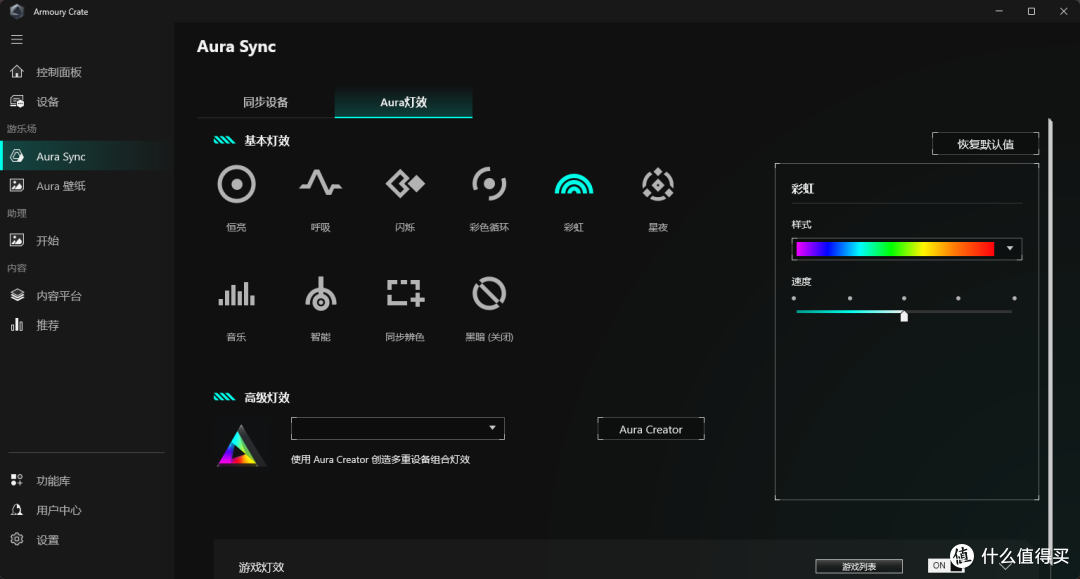Select the 恒亮 static lighting effect icon
Image resolution: width=1080 pixels, height=579 pixels.
tap(236, 185)
